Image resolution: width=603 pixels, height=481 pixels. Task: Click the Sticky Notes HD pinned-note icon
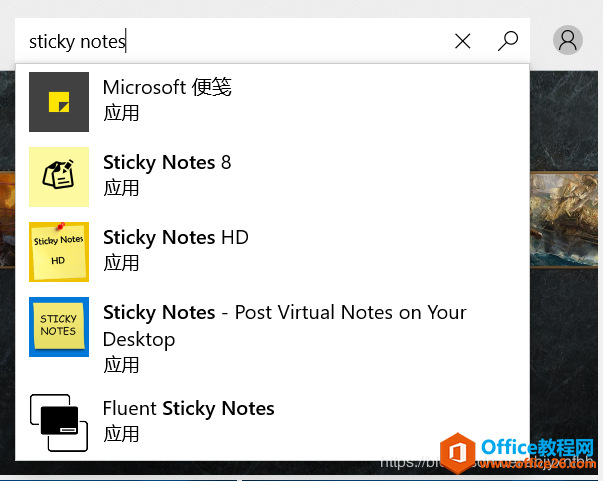pyautogui.click(x=59, y=252)
